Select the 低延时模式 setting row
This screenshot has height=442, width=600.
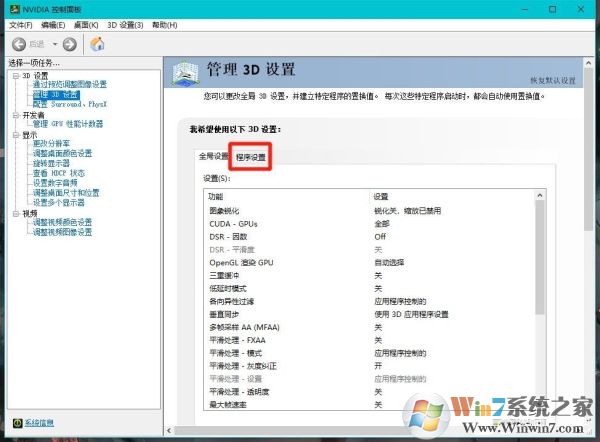(370, 289)
